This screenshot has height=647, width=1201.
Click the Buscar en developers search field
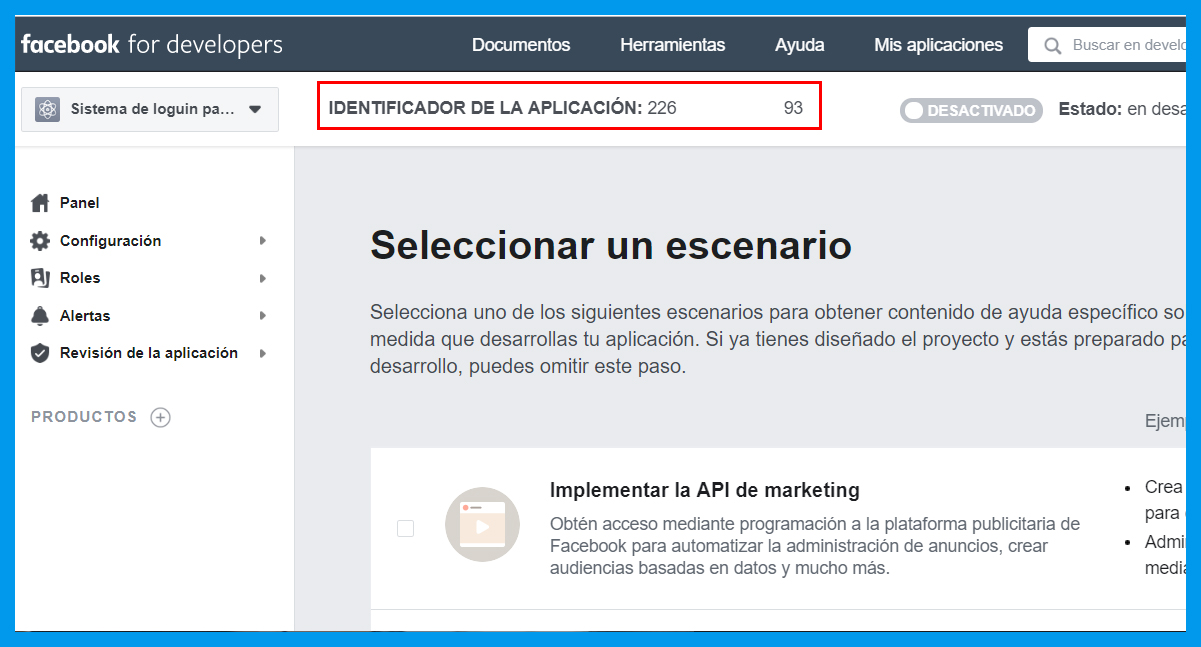[x=1107, y=45]
